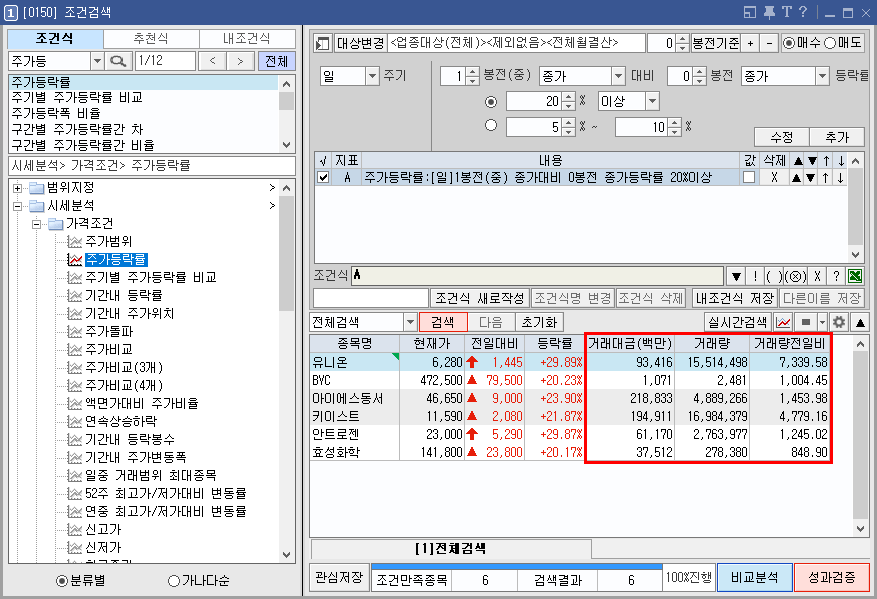Click the T font icon in title bar
This screenshot has height=599, width=877.
tap(788, 11)
